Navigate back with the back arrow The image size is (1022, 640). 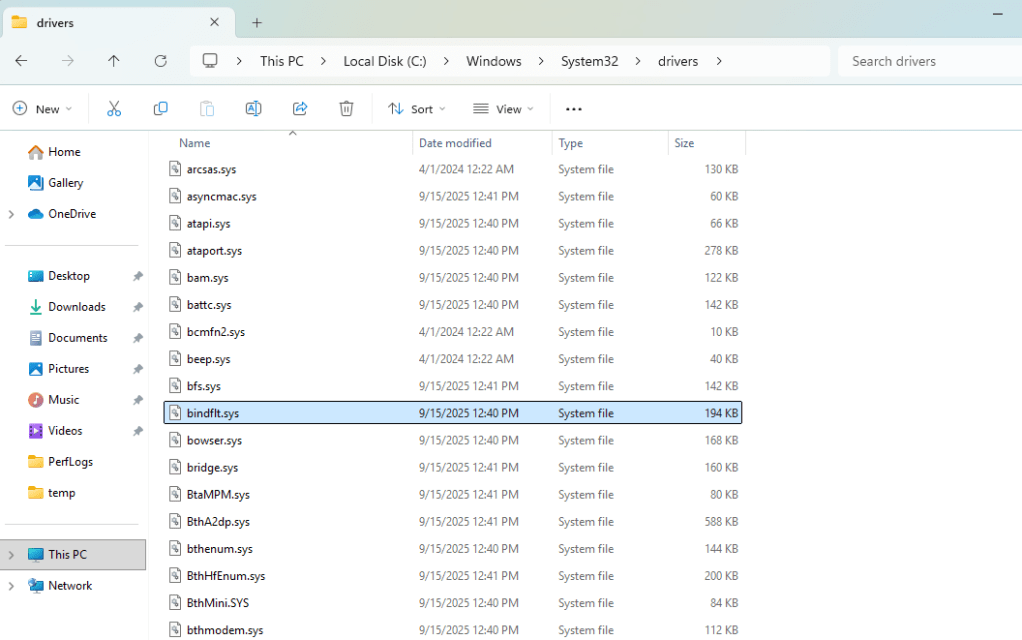click(x=21, y=61)
